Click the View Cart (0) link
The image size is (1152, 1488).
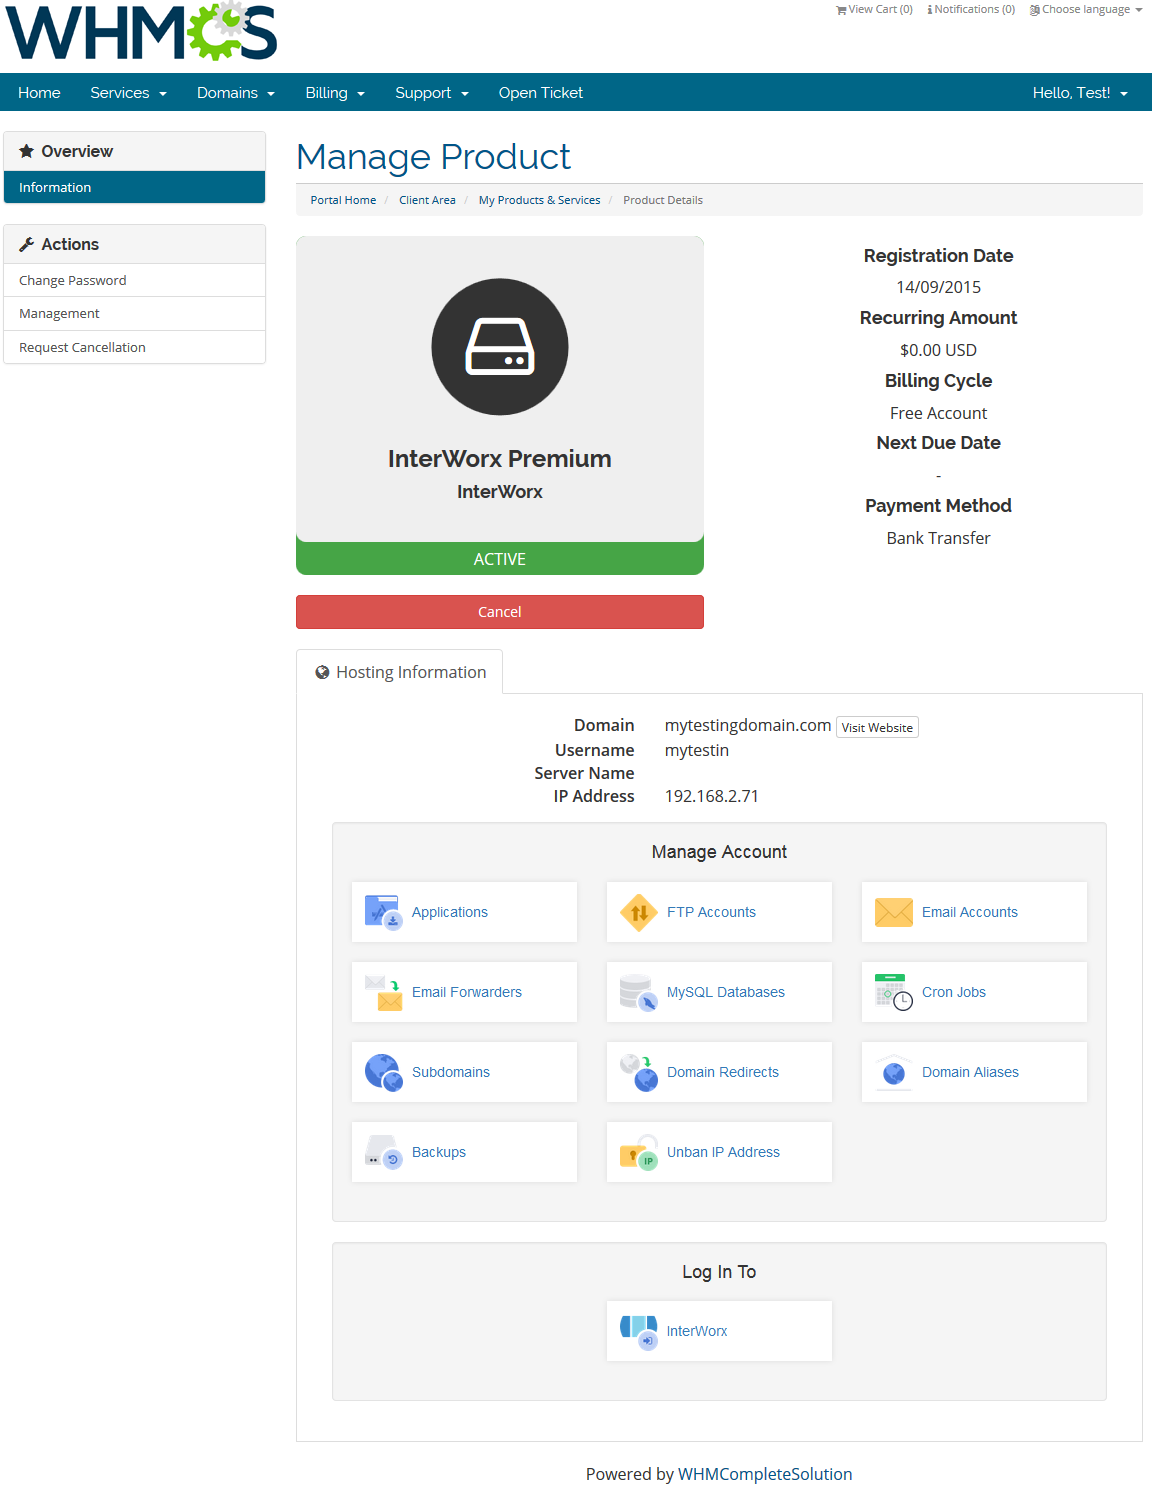coord(874,10)
